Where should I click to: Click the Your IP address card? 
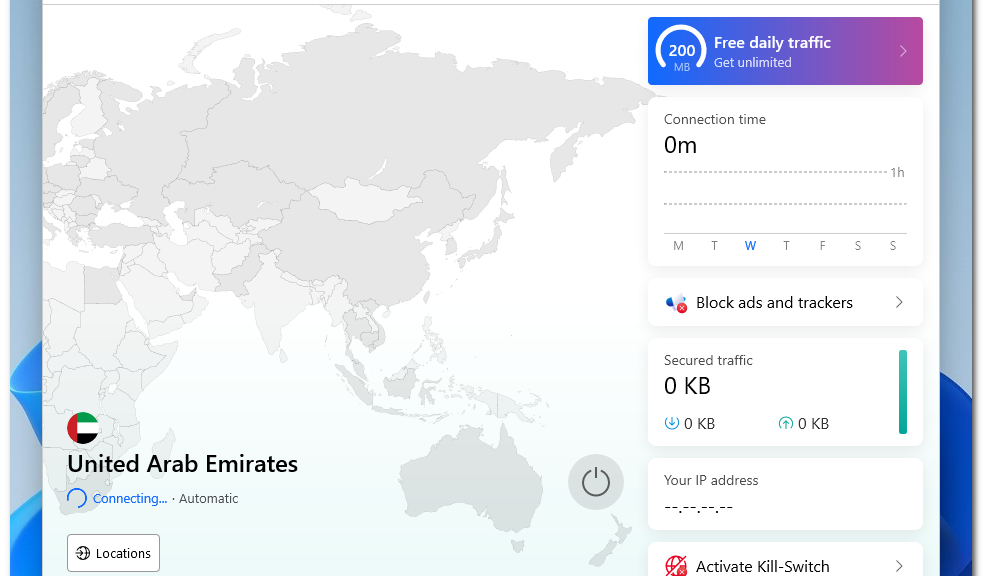(x=785, y=494)
